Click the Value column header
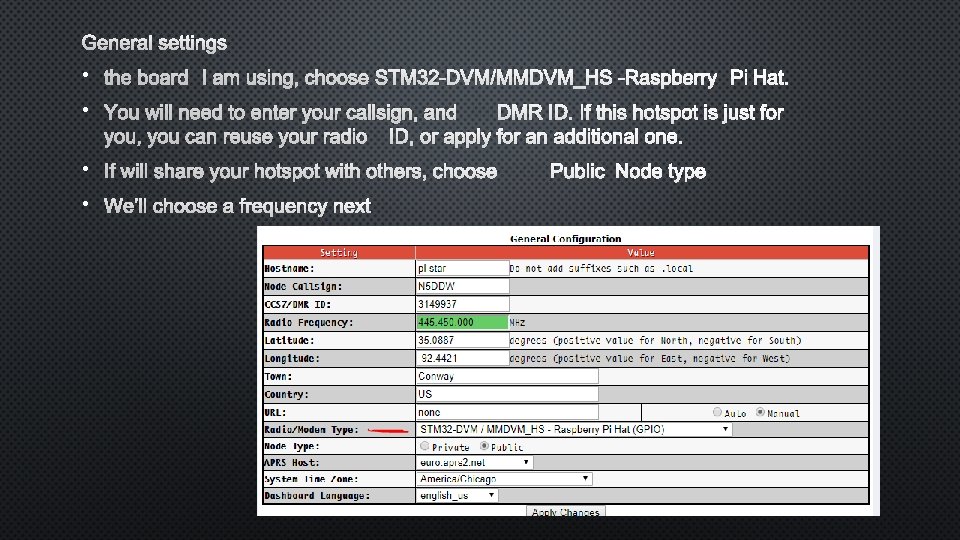This screenshot has height=540, width=960. [x=641, y=252]
